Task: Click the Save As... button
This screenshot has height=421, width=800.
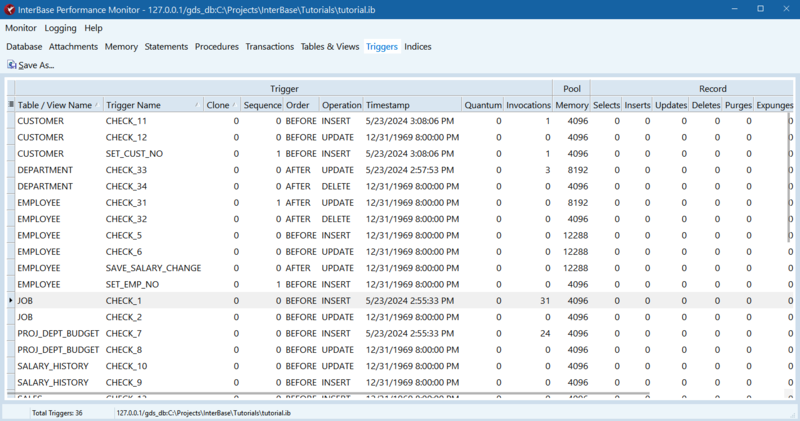Action: [31, 65]
